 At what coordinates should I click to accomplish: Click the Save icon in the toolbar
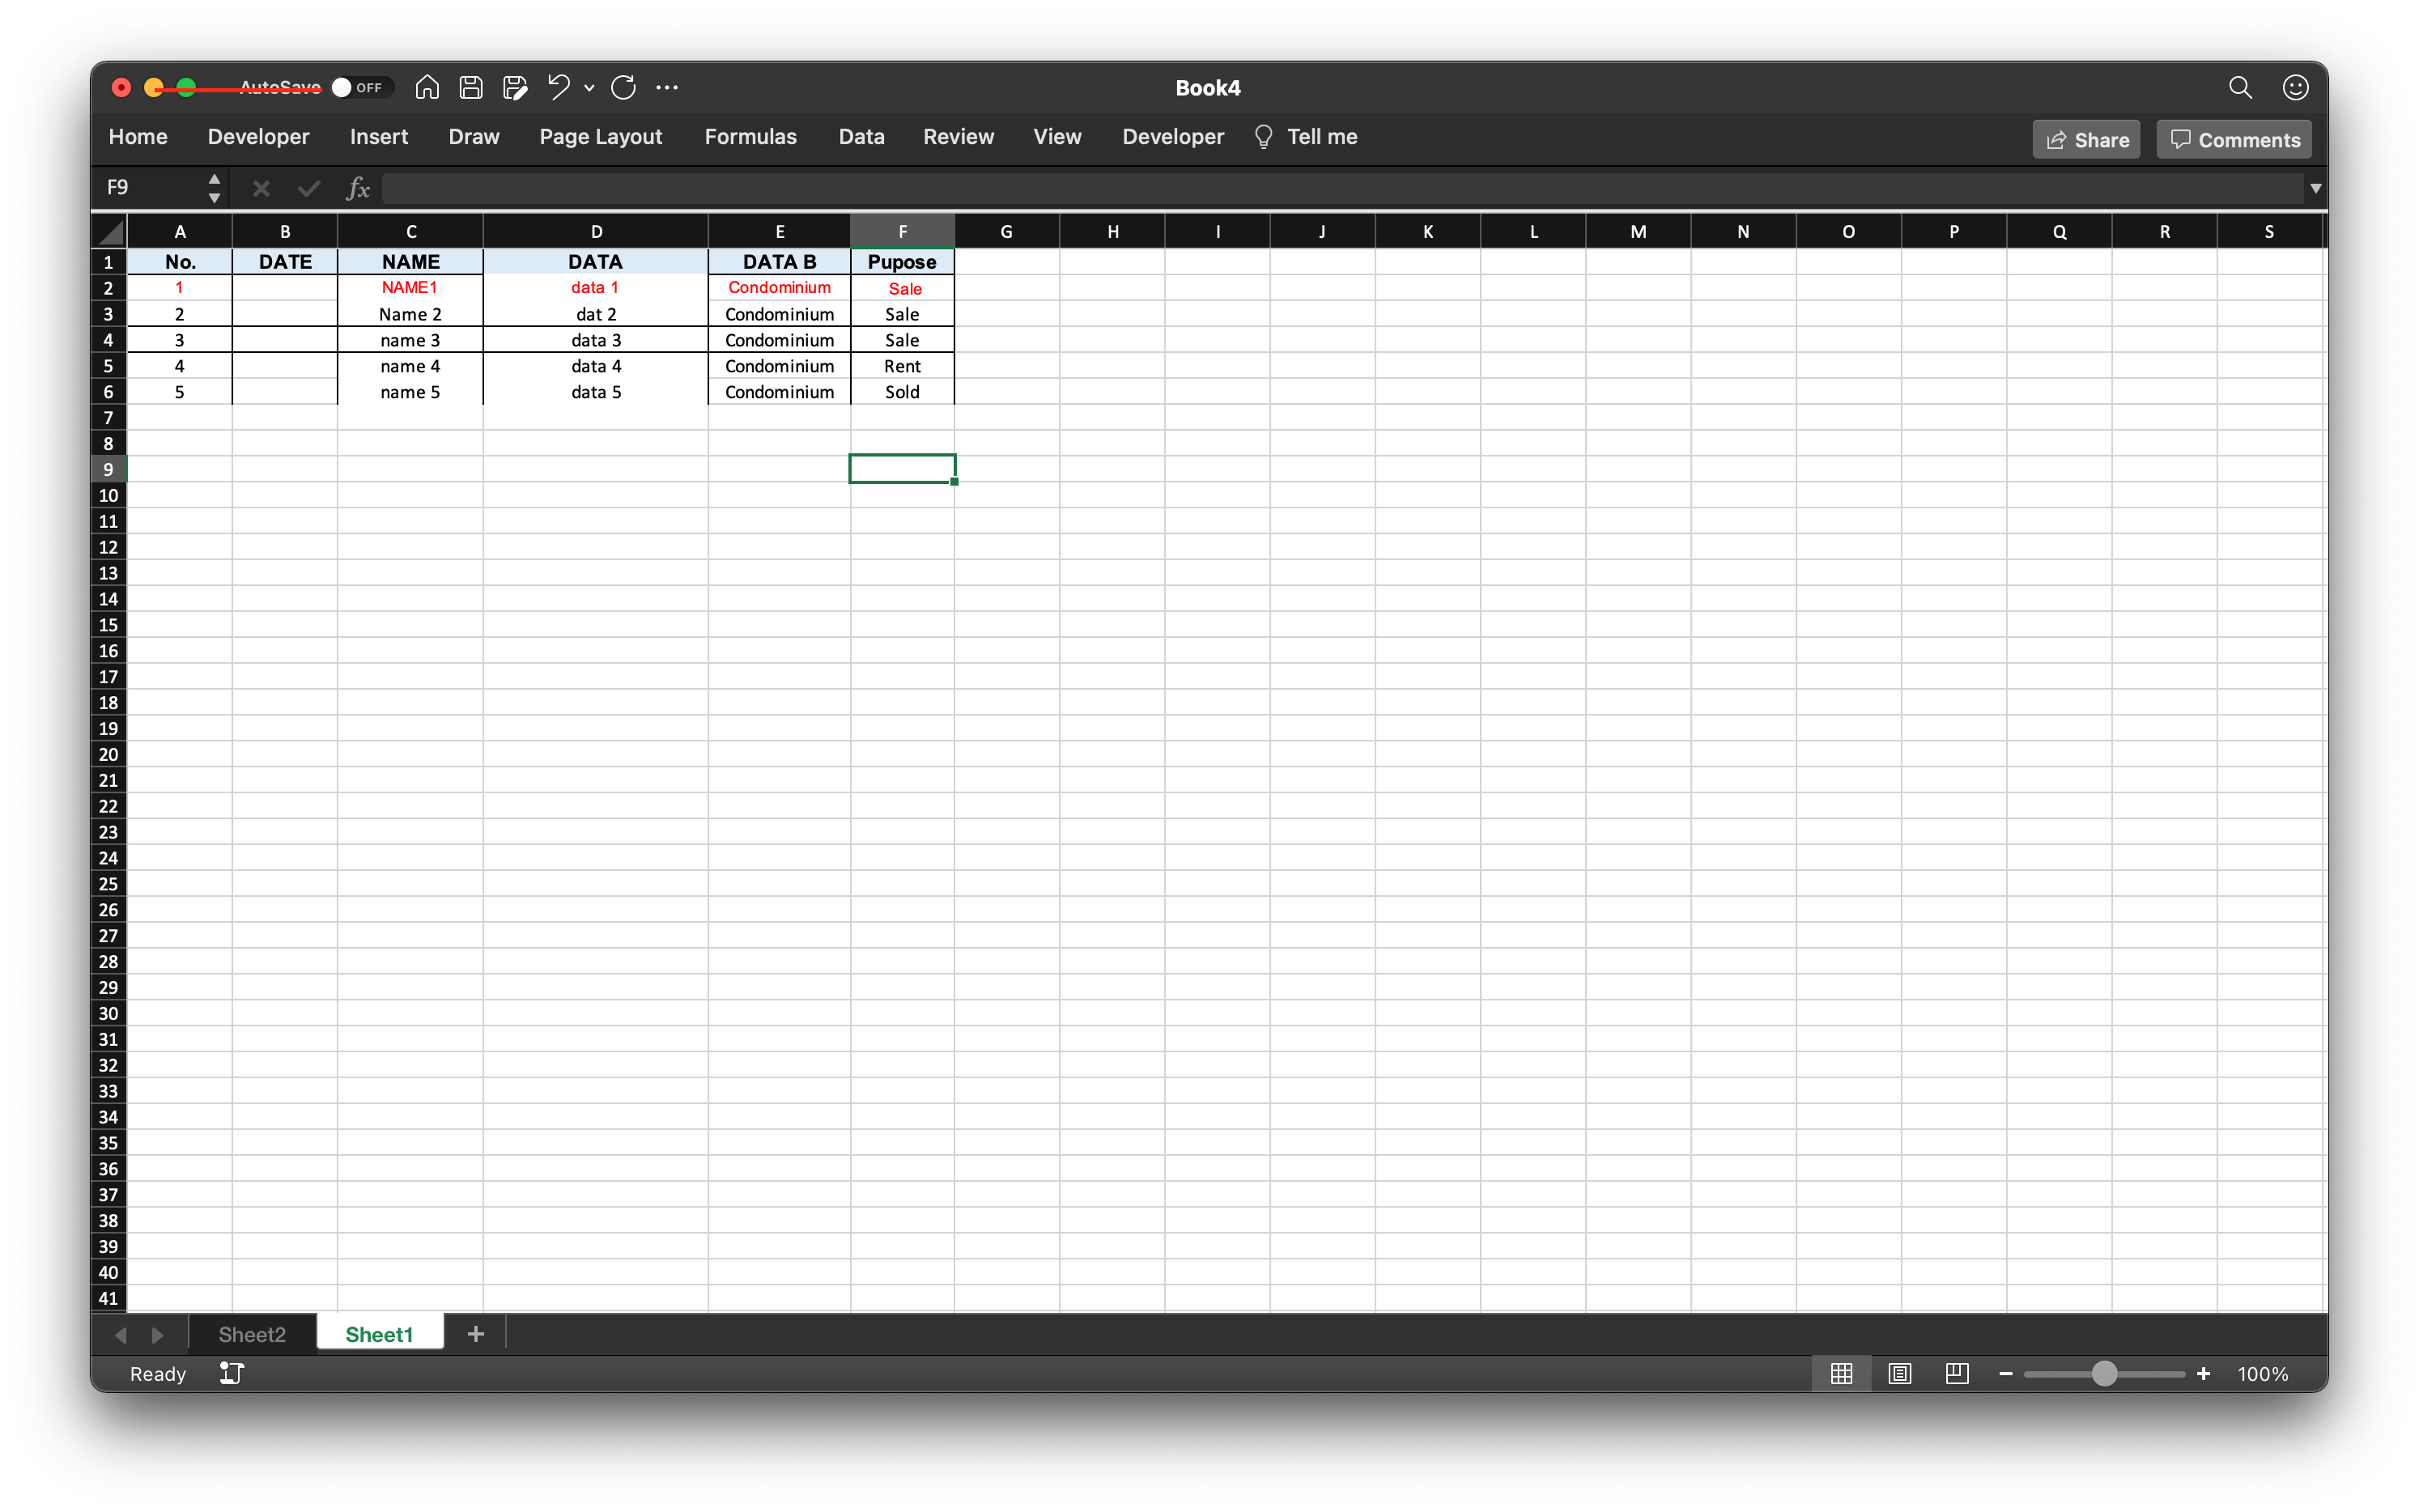pos(470,87)
